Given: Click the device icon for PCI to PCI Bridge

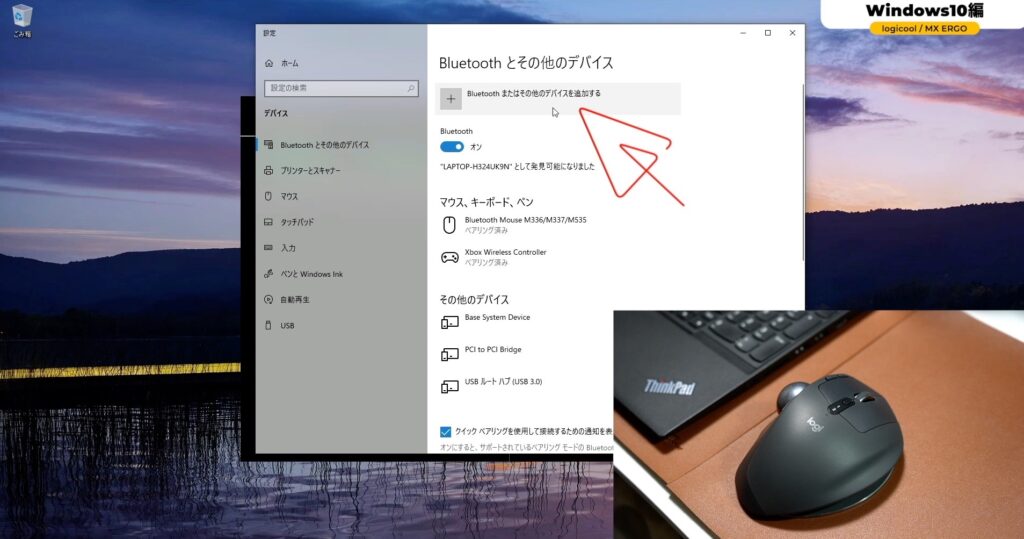Looking at the screenshot, I should (x=449, y=354).
